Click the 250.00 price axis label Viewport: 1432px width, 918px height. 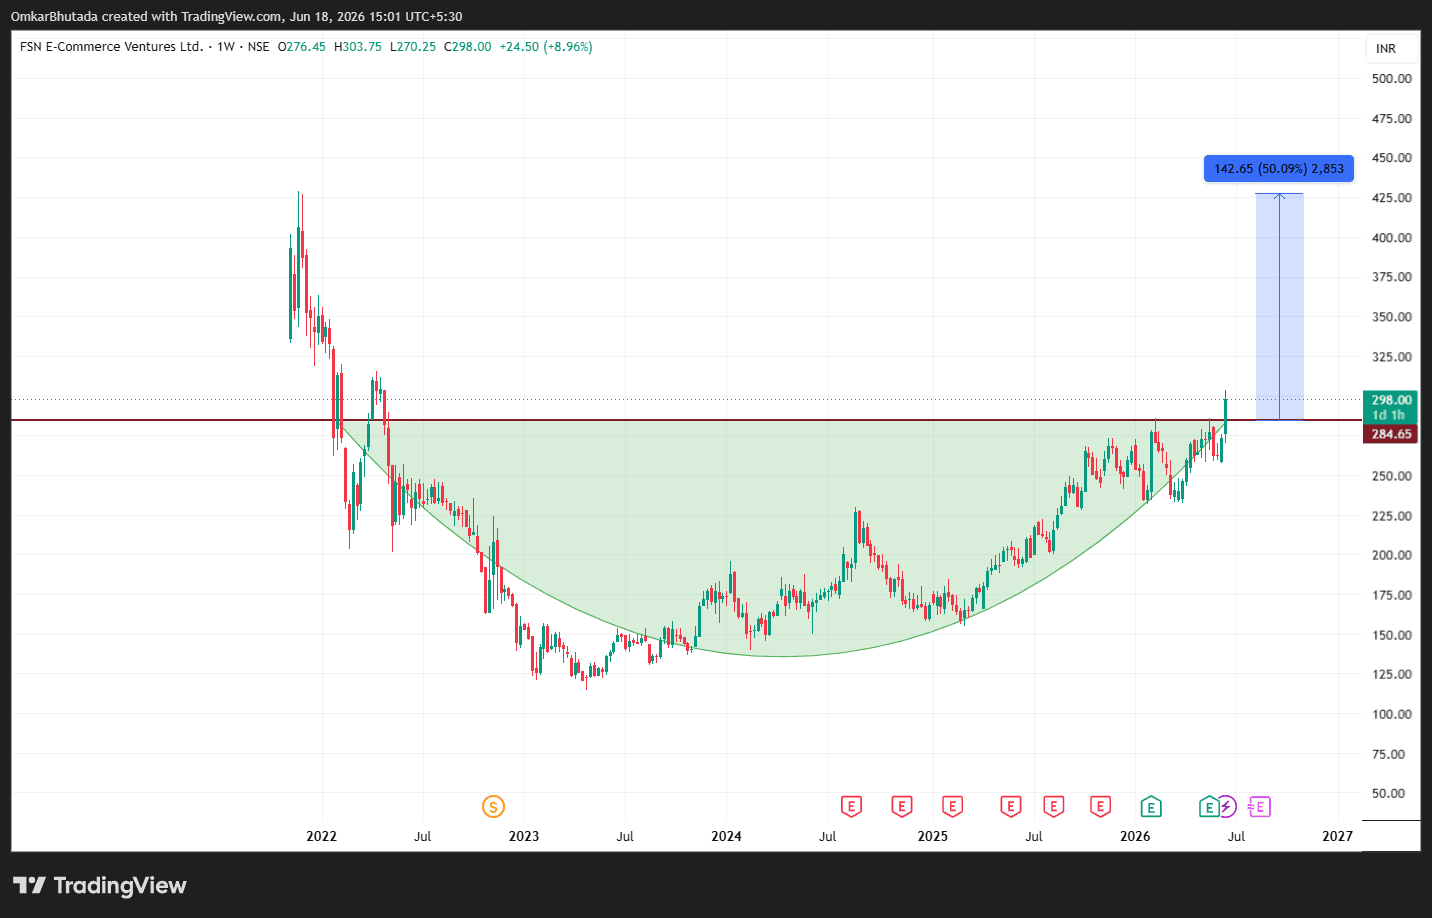(1392, 476)
